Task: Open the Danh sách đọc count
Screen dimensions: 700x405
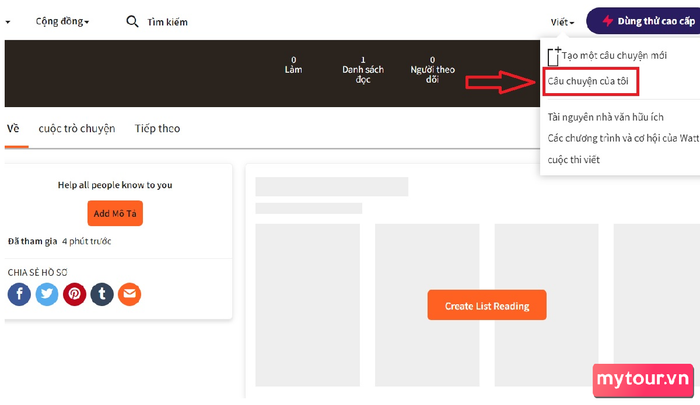Action: (363, 70)
